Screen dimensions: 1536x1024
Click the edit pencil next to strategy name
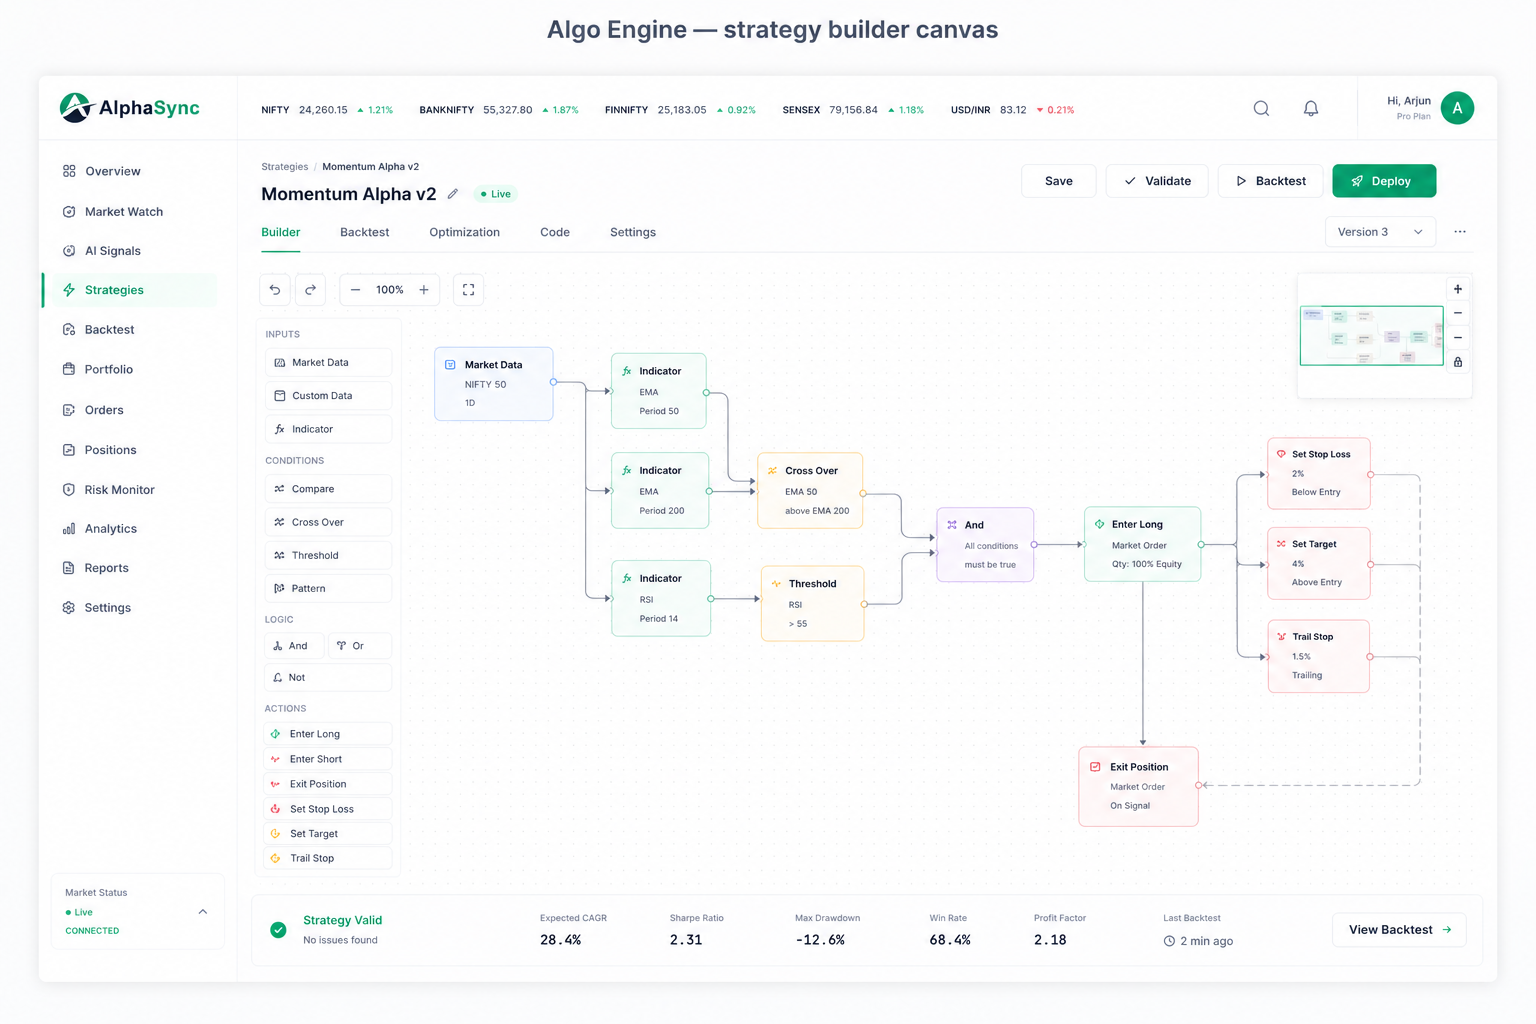pyautogui.click(x=452, y=194)
